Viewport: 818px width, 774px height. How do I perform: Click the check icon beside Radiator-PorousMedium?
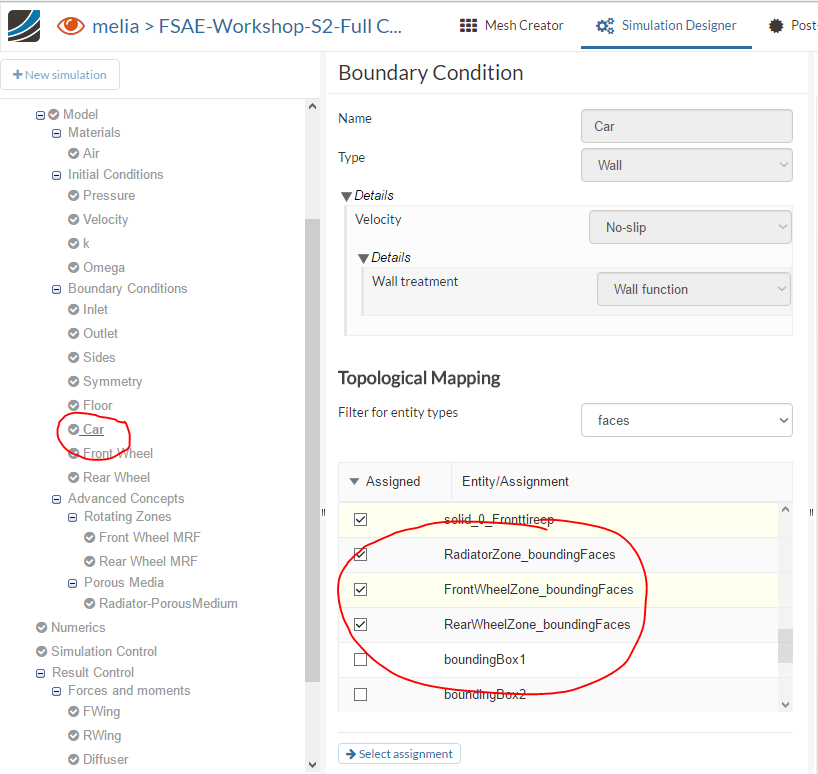[x=89, y=604]
